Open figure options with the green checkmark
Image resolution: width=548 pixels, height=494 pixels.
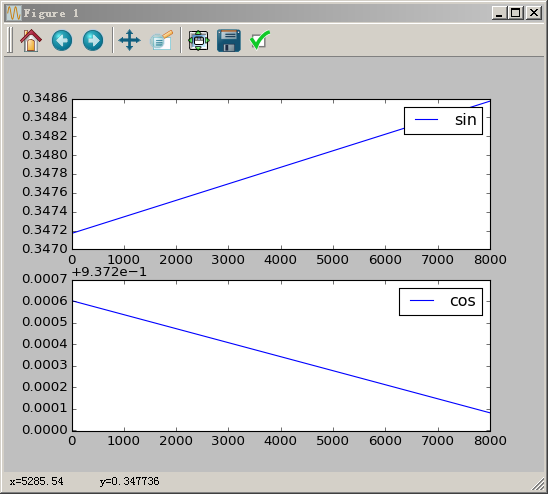coord(260,41)
